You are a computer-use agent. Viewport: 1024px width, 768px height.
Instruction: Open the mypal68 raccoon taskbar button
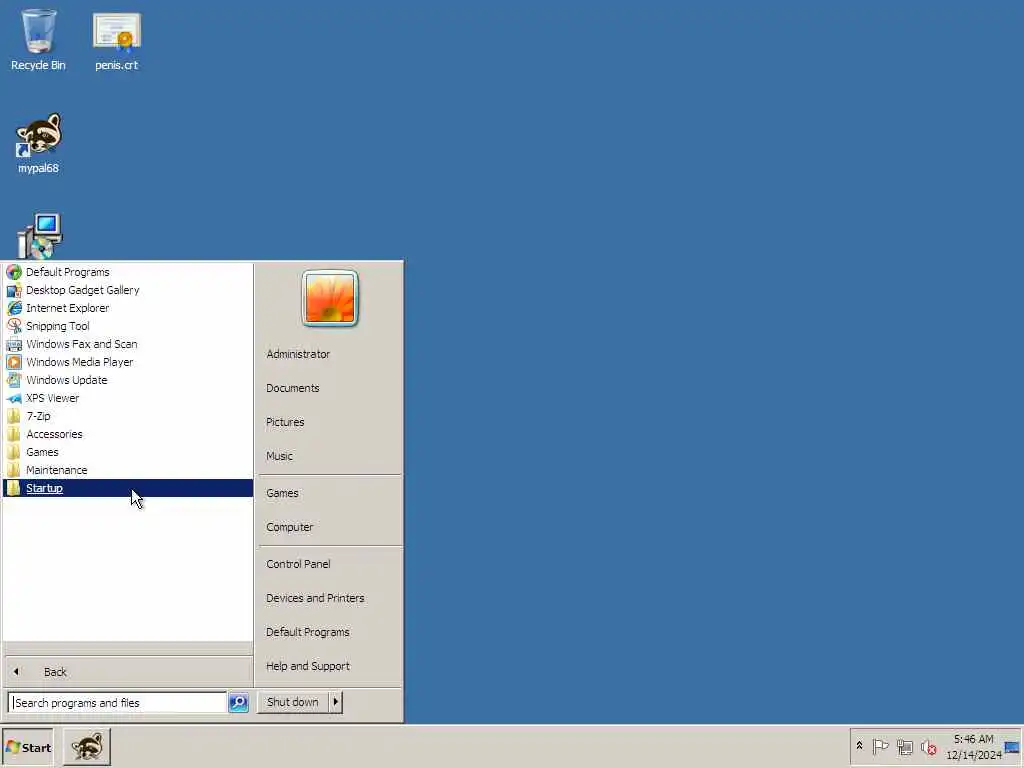(87, 746)
